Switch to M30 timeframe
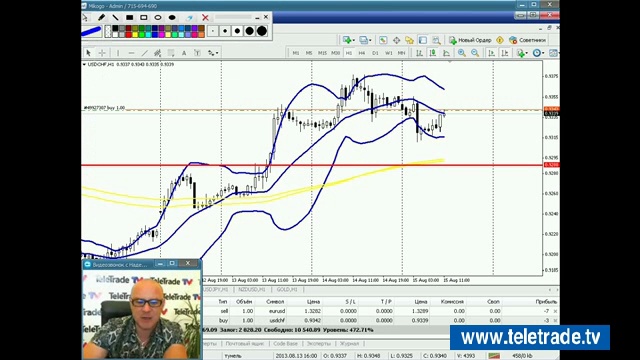 (336, 53)
